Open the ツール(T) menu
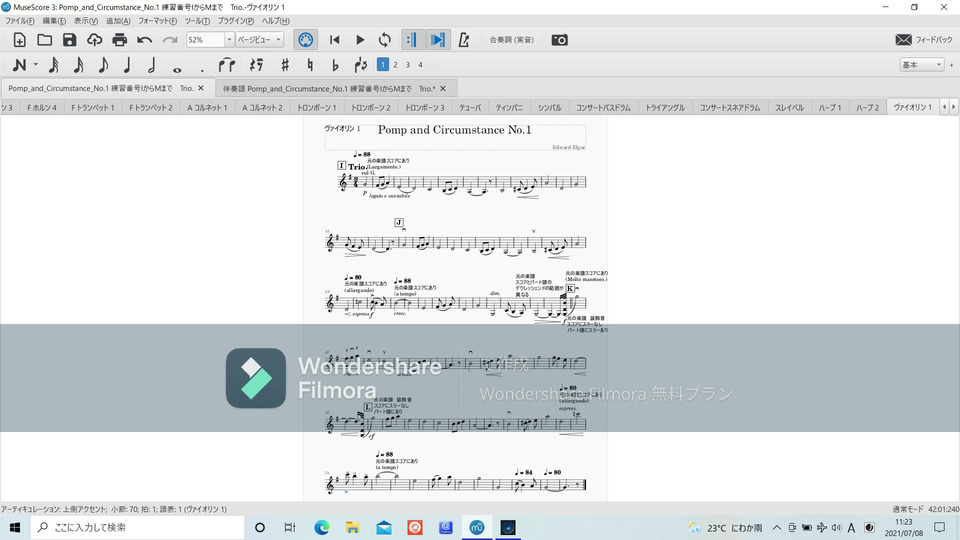Image resolution: width=960 pixels, height=540 pixels. (197, 21)
